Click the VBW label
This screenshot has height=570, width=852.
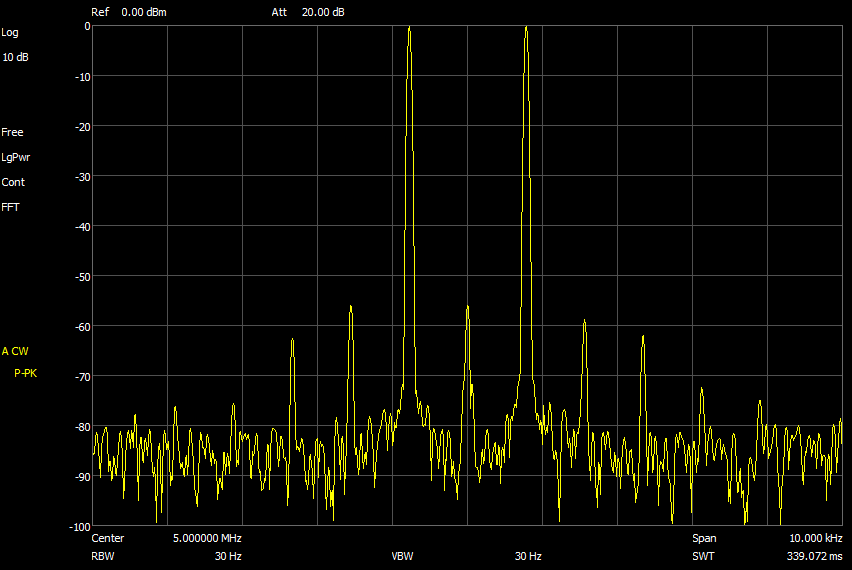pyautogui.click(x=402, y=555)
